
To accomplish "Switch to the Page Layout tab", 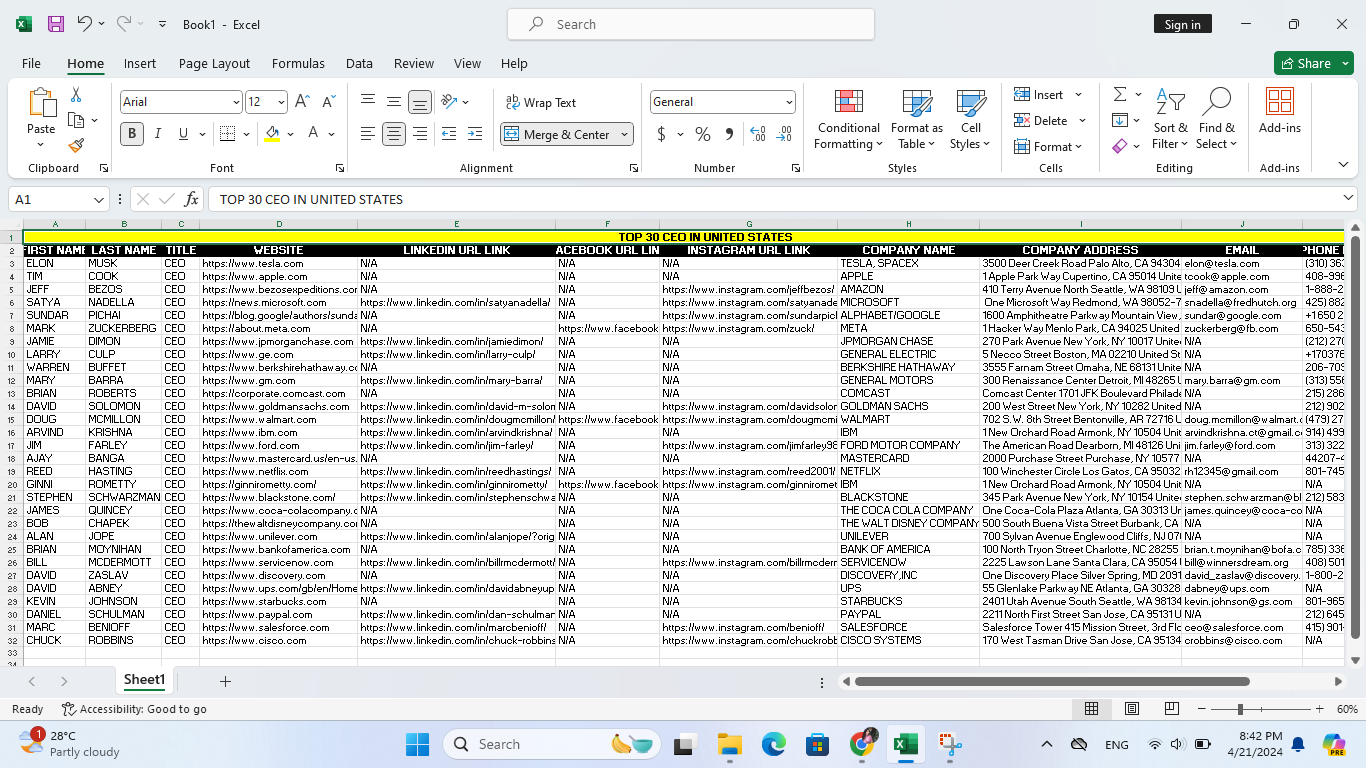I will pyautogui.click(x=214, y=63).
